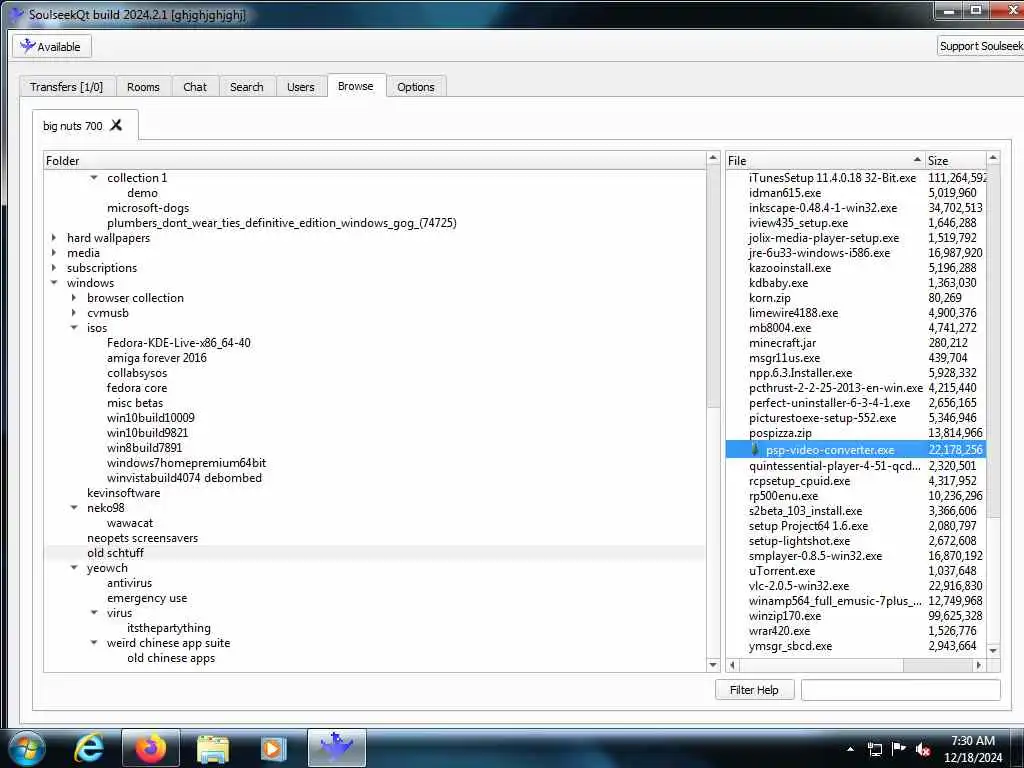The image size is (1024, 768).
Task: Collapse the weird chinese app suite folder
Action: (94, 643)
